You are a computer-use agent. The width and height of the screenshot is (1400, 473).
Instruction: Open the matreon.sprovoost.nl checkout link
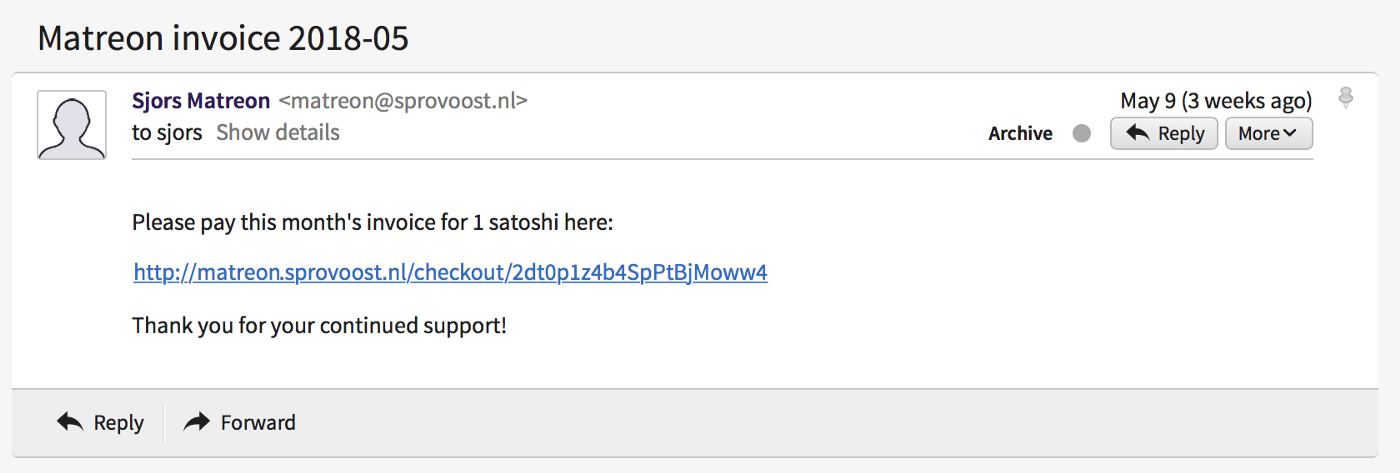tap(450, 272)
